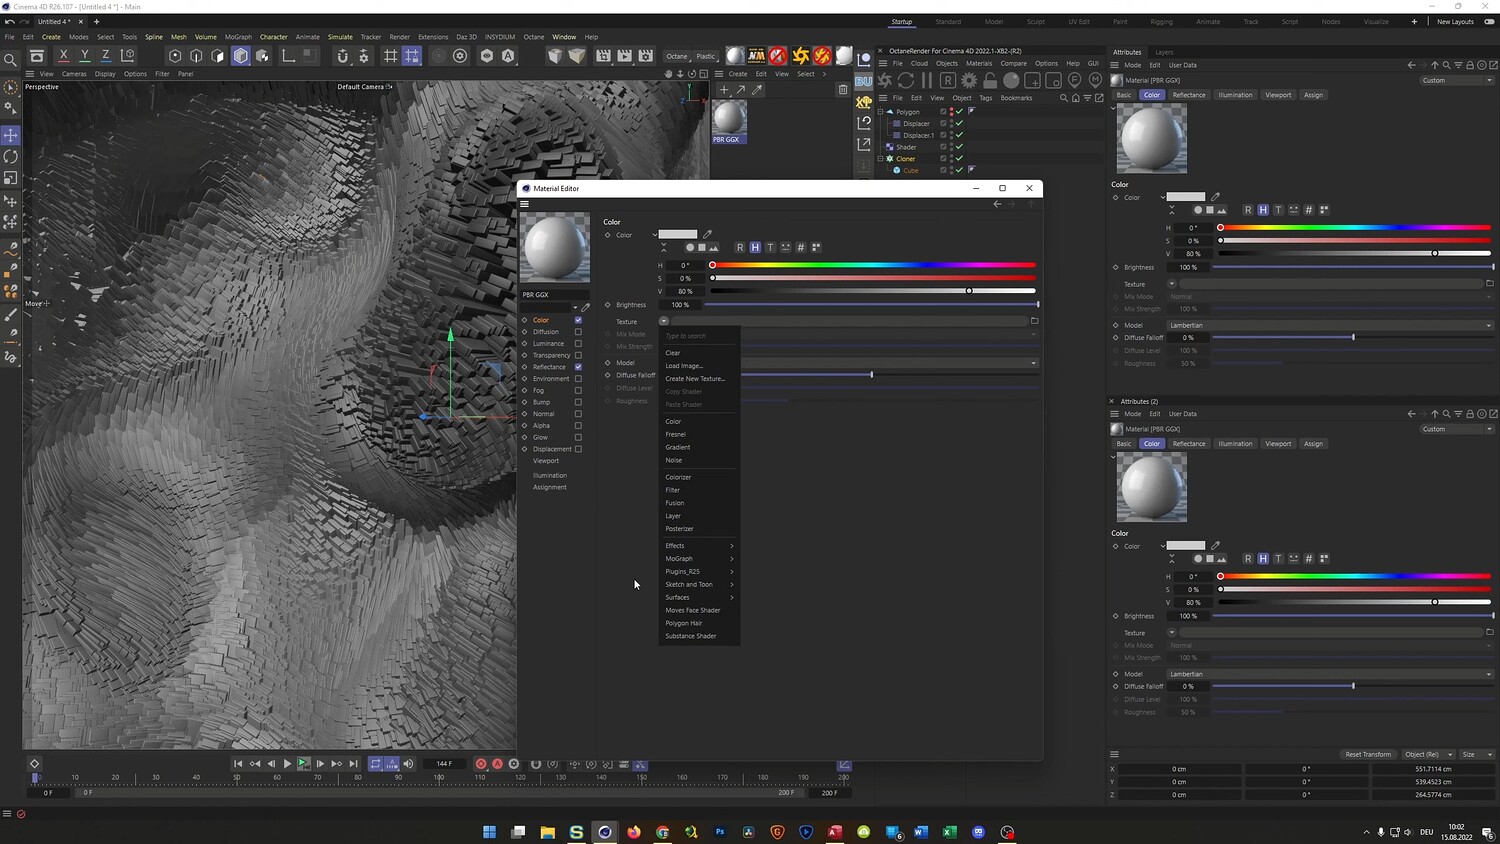
Task: Click the Octane settings gear icon
Action: coord(969,80)
